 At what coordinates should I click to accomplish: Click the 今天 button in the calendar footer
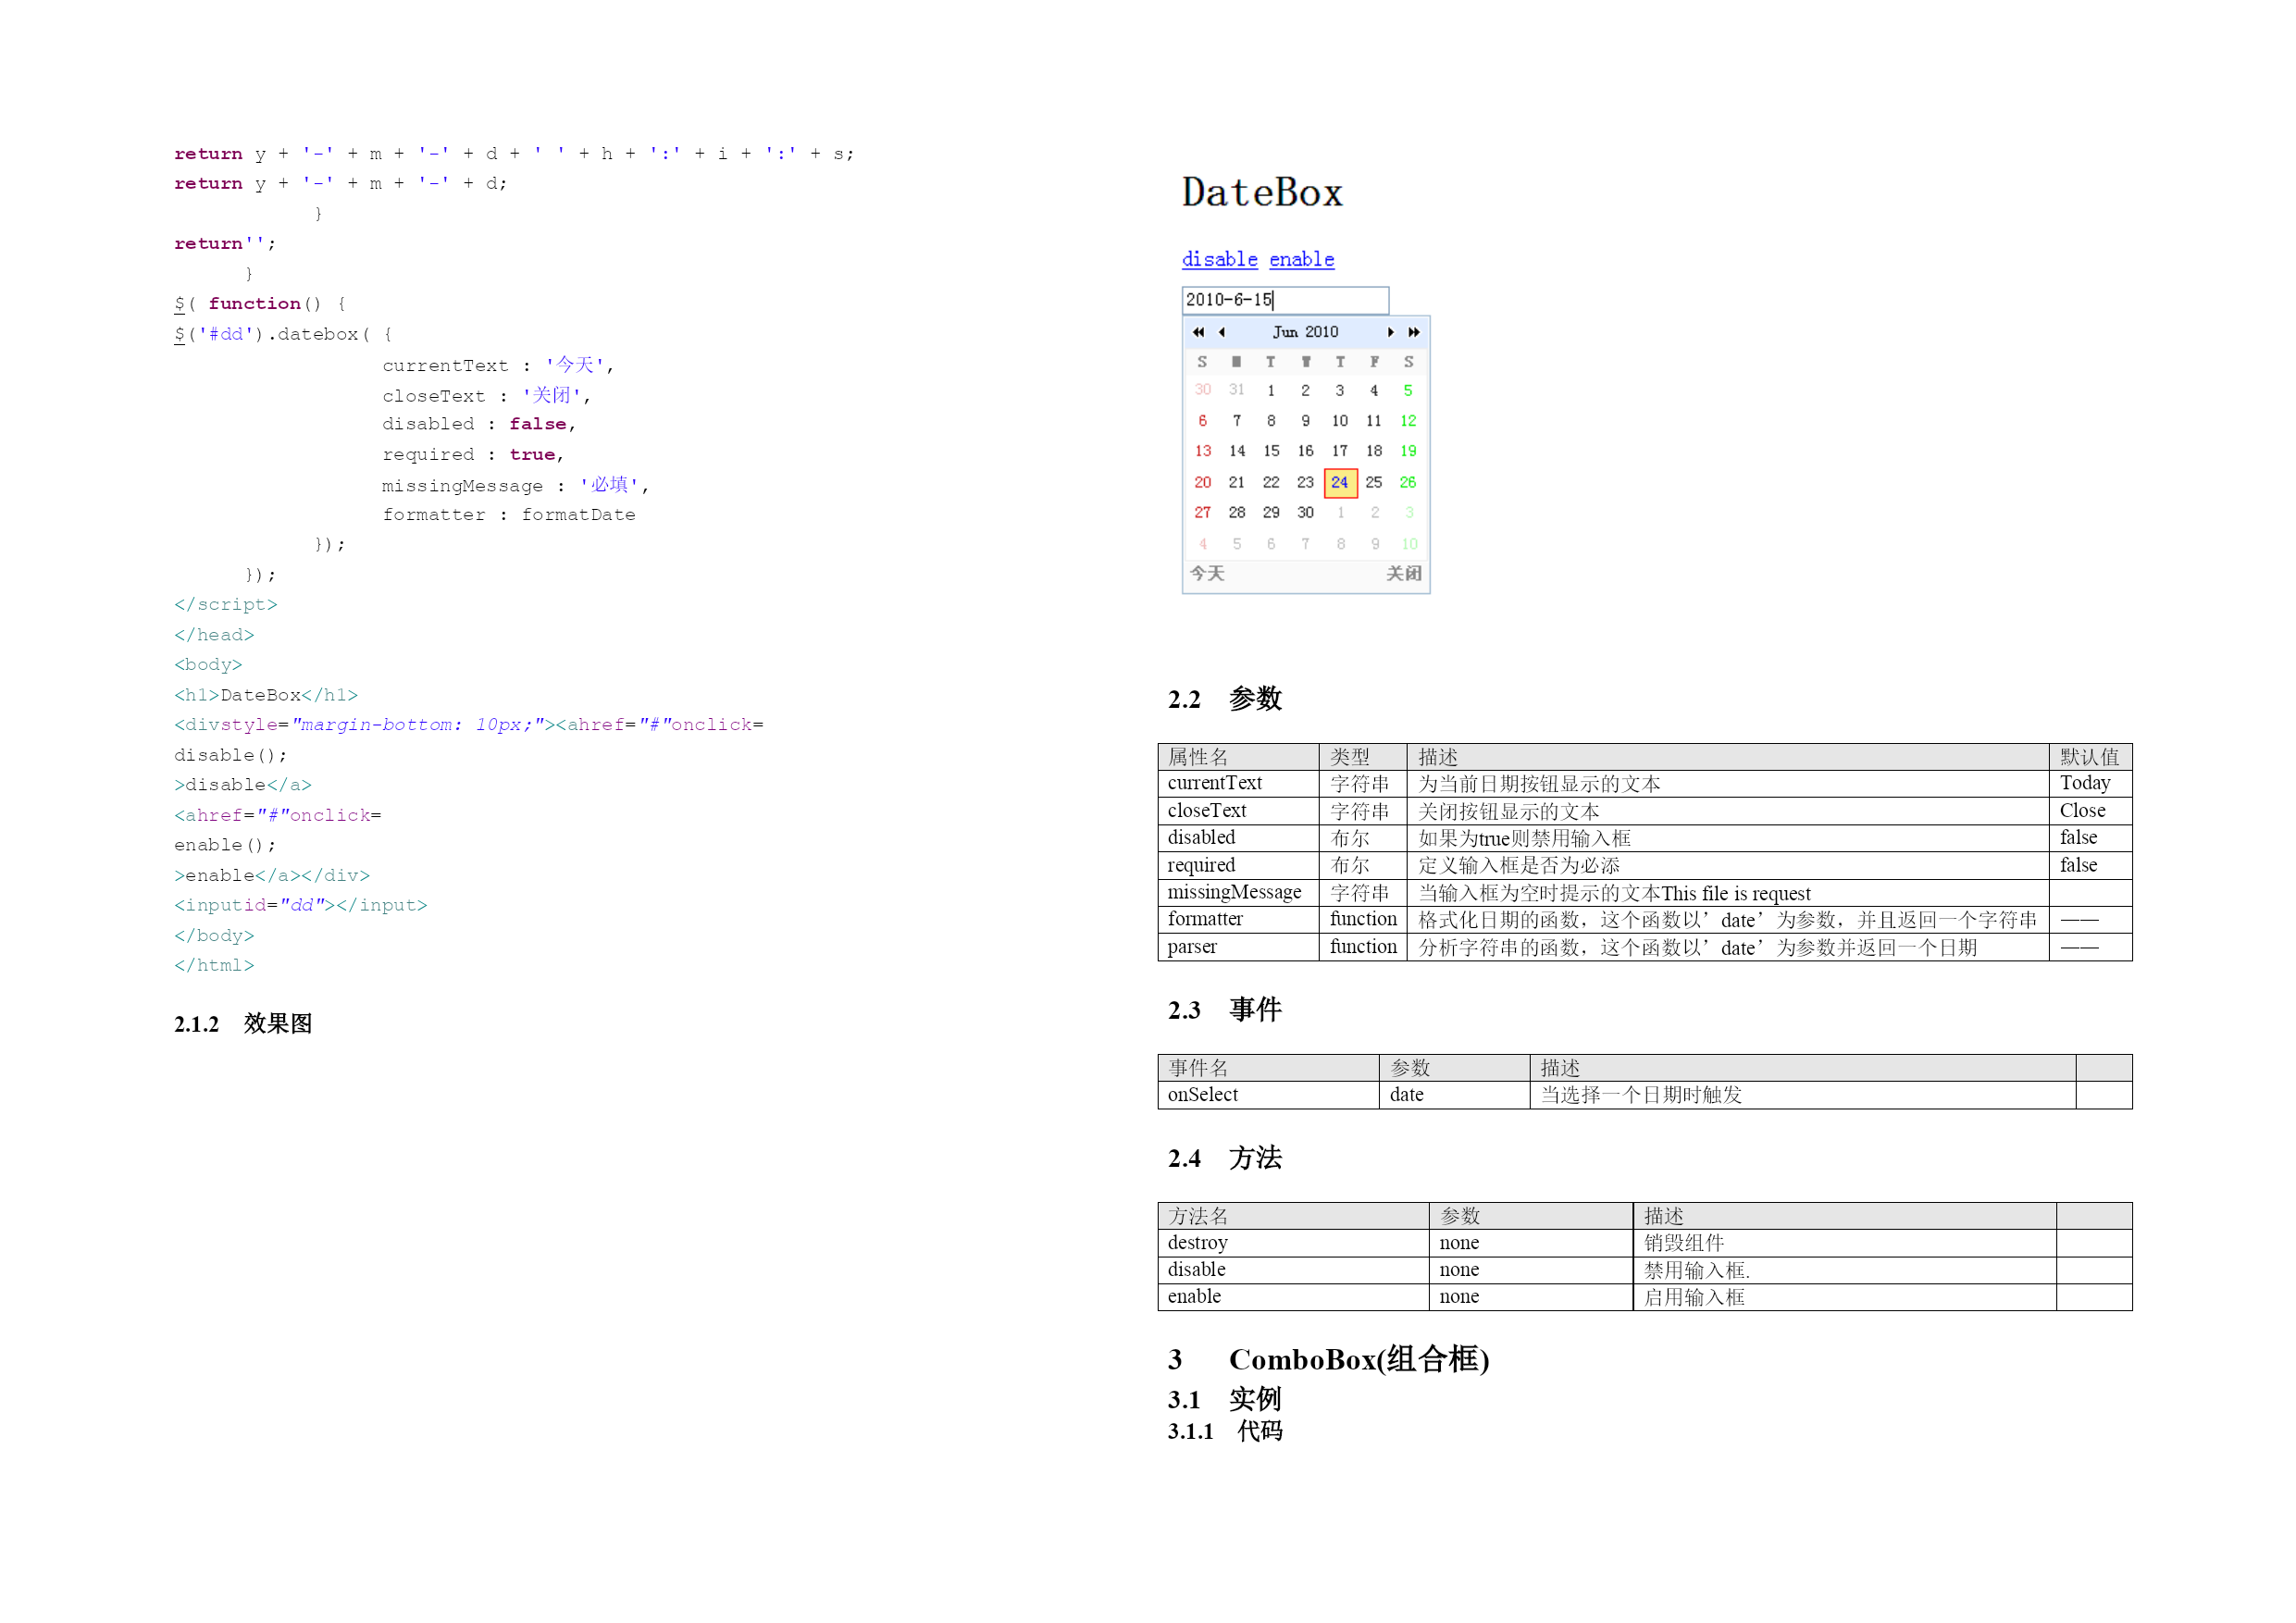pyautogui.click(x=1207, y=573)
